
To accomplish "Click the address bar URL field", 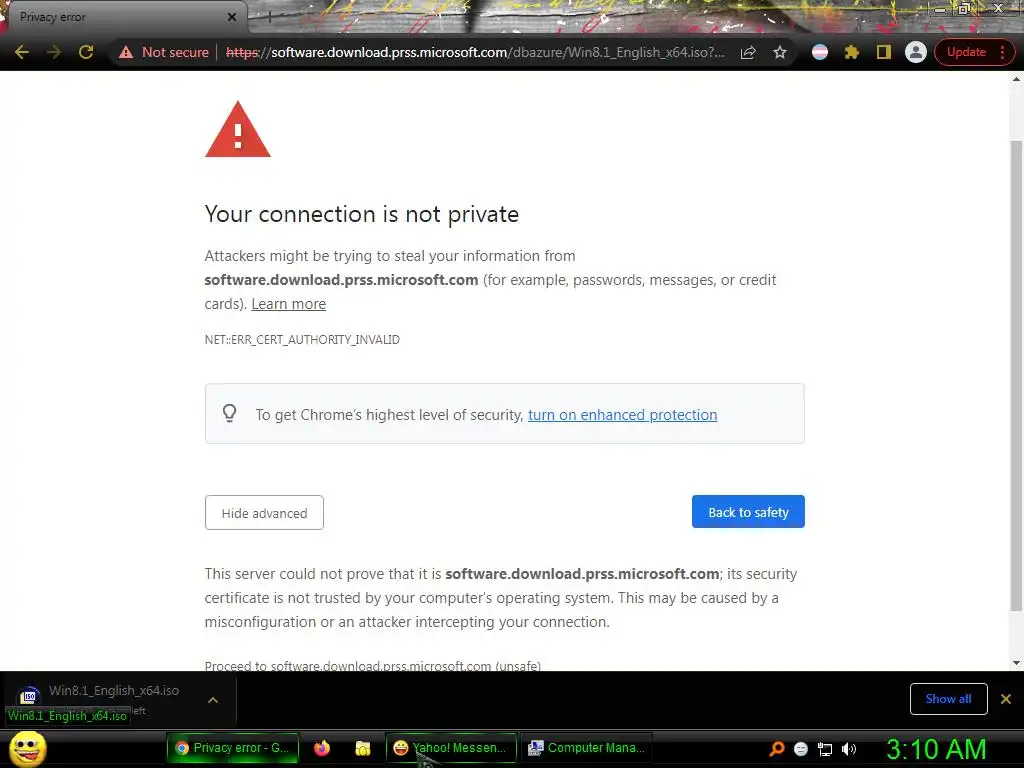I will [x=475, y=52].
